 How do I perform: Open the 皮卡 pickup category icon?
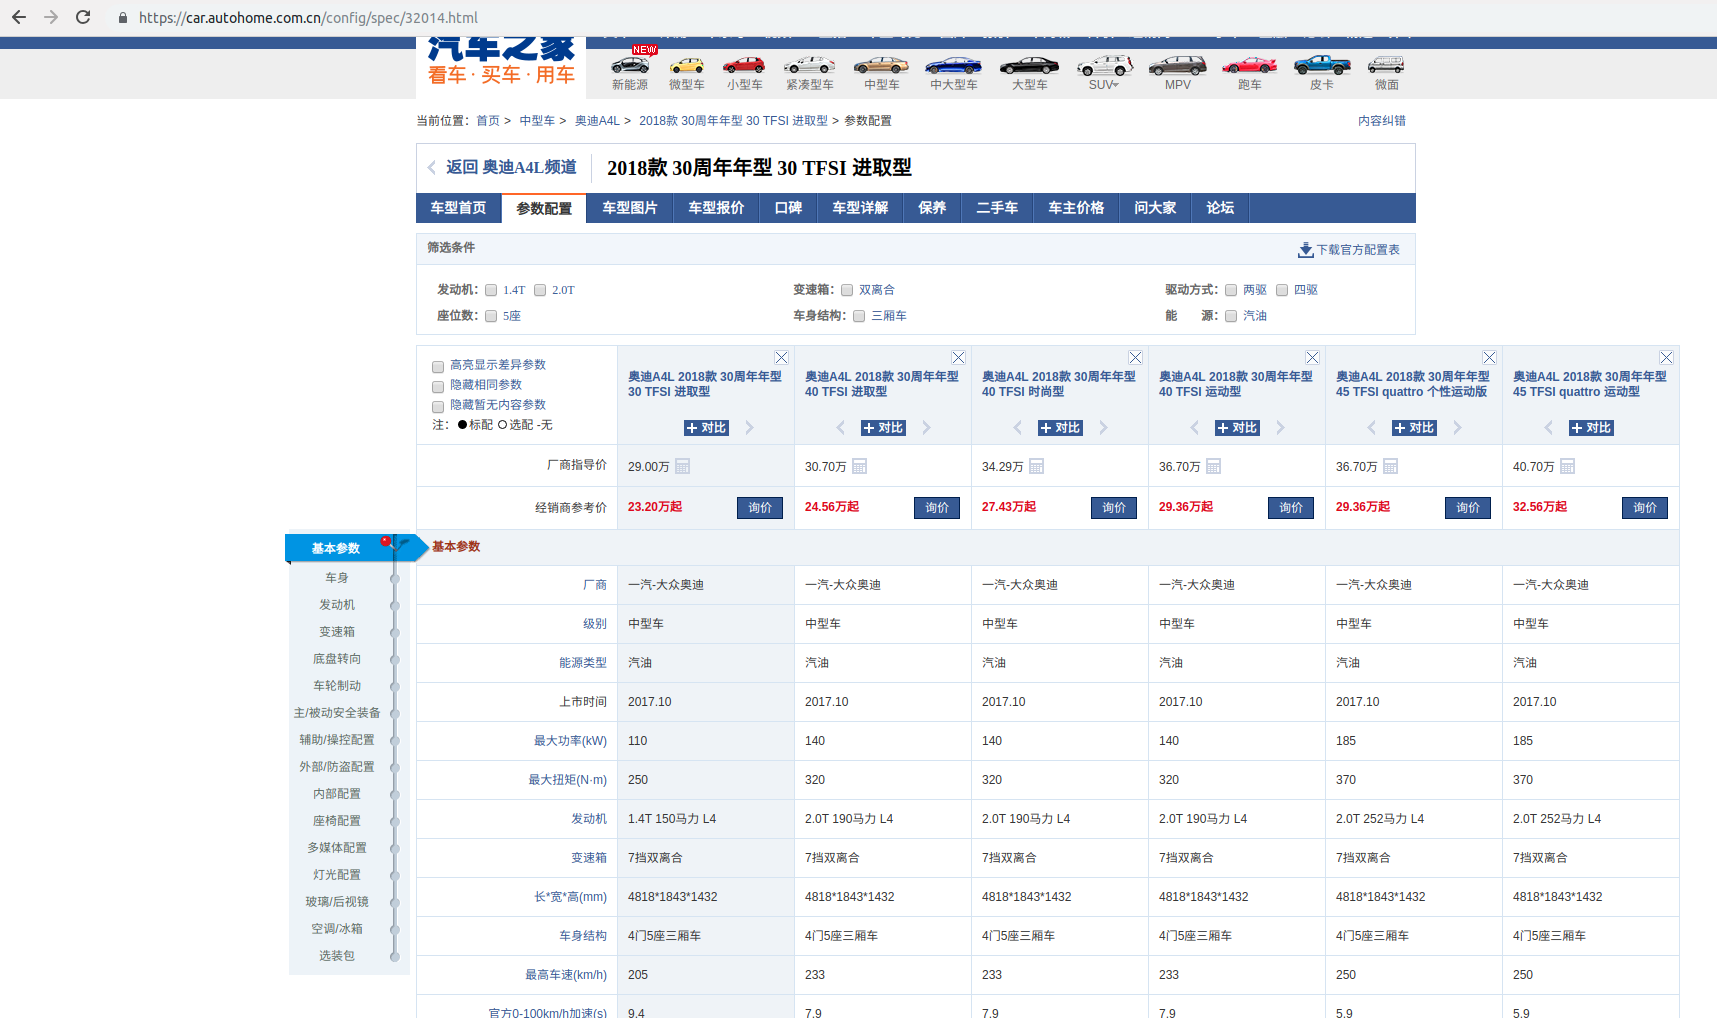pos(1321,66)
